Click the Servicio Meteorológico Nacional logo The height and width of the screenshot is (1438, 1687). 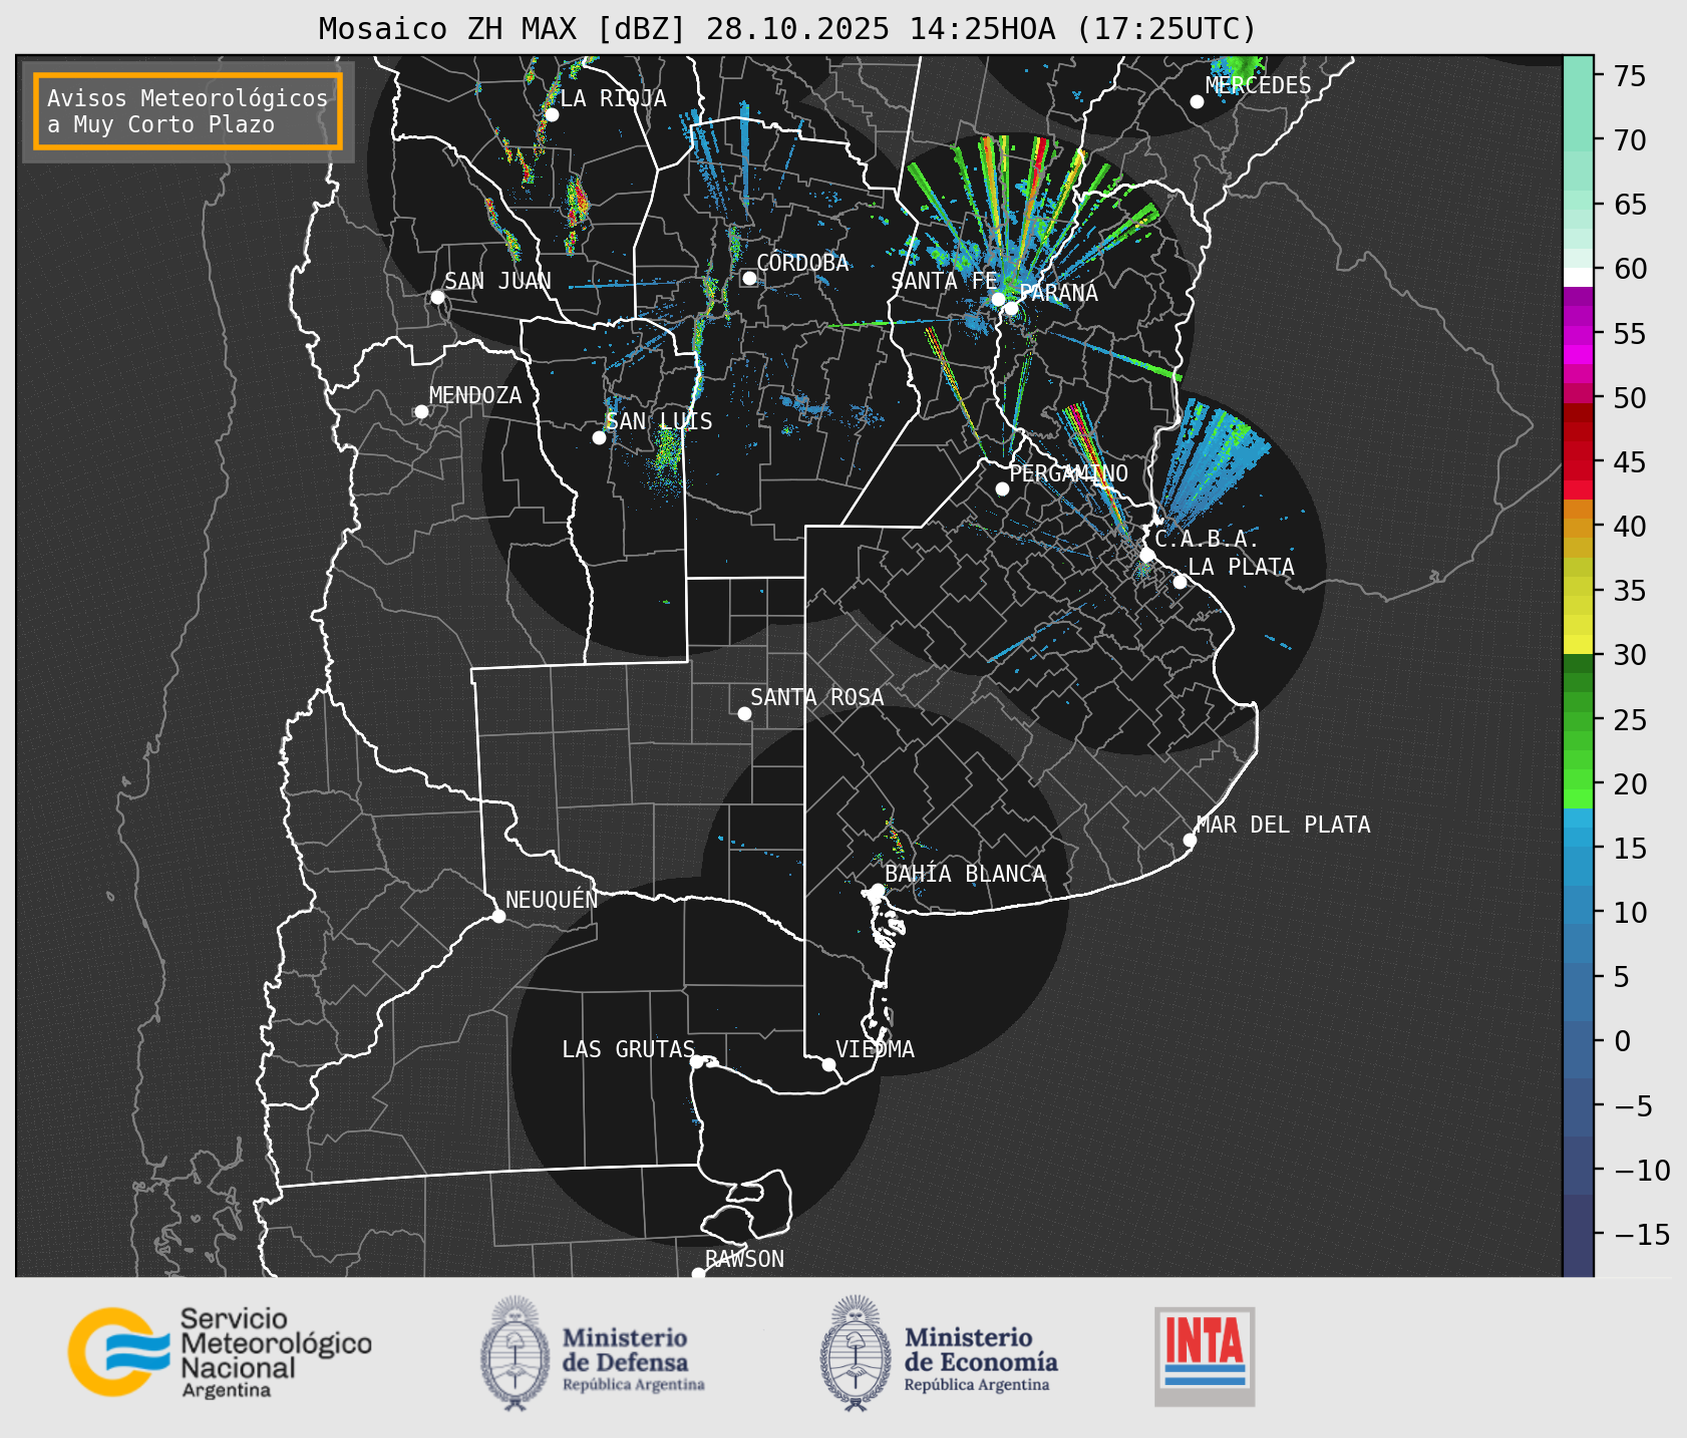(x=218, y=1352)
